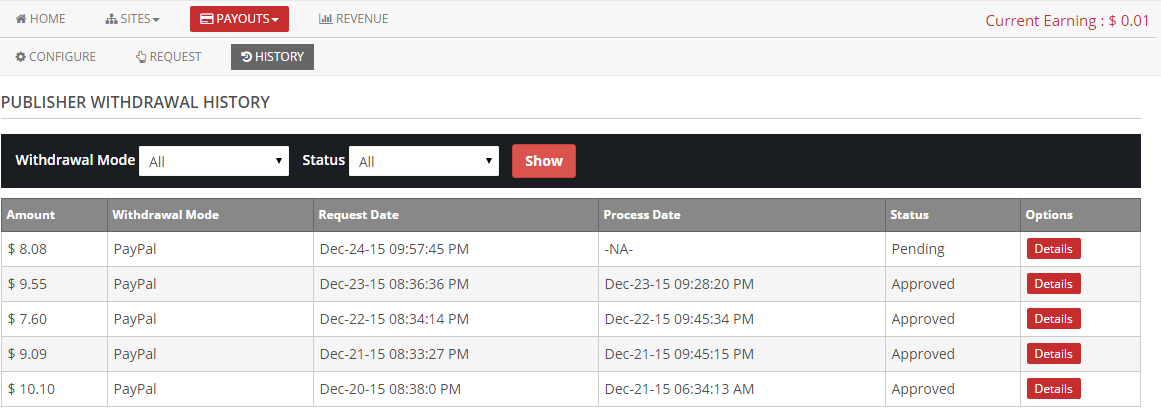This screenshot has width=1161, height=416.
Task: Switch to the Configure sub-tab
Action: pyautogui.click(x=55, y=57)
